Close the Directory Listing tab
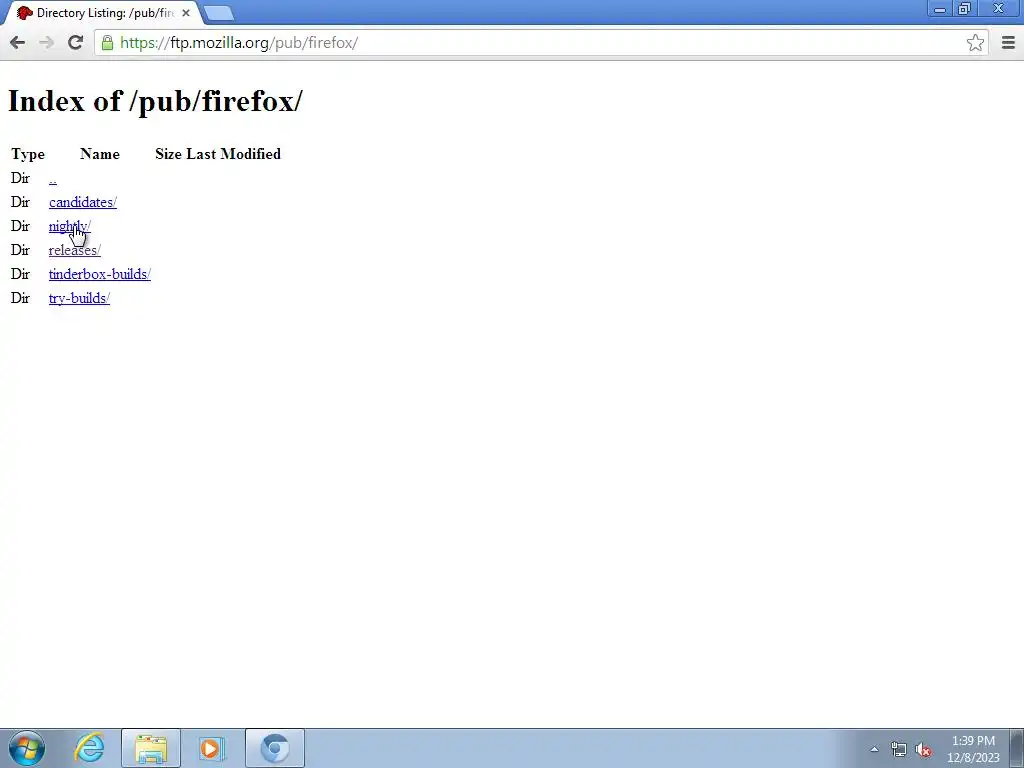1024x768 pixels. pos(185,12)
